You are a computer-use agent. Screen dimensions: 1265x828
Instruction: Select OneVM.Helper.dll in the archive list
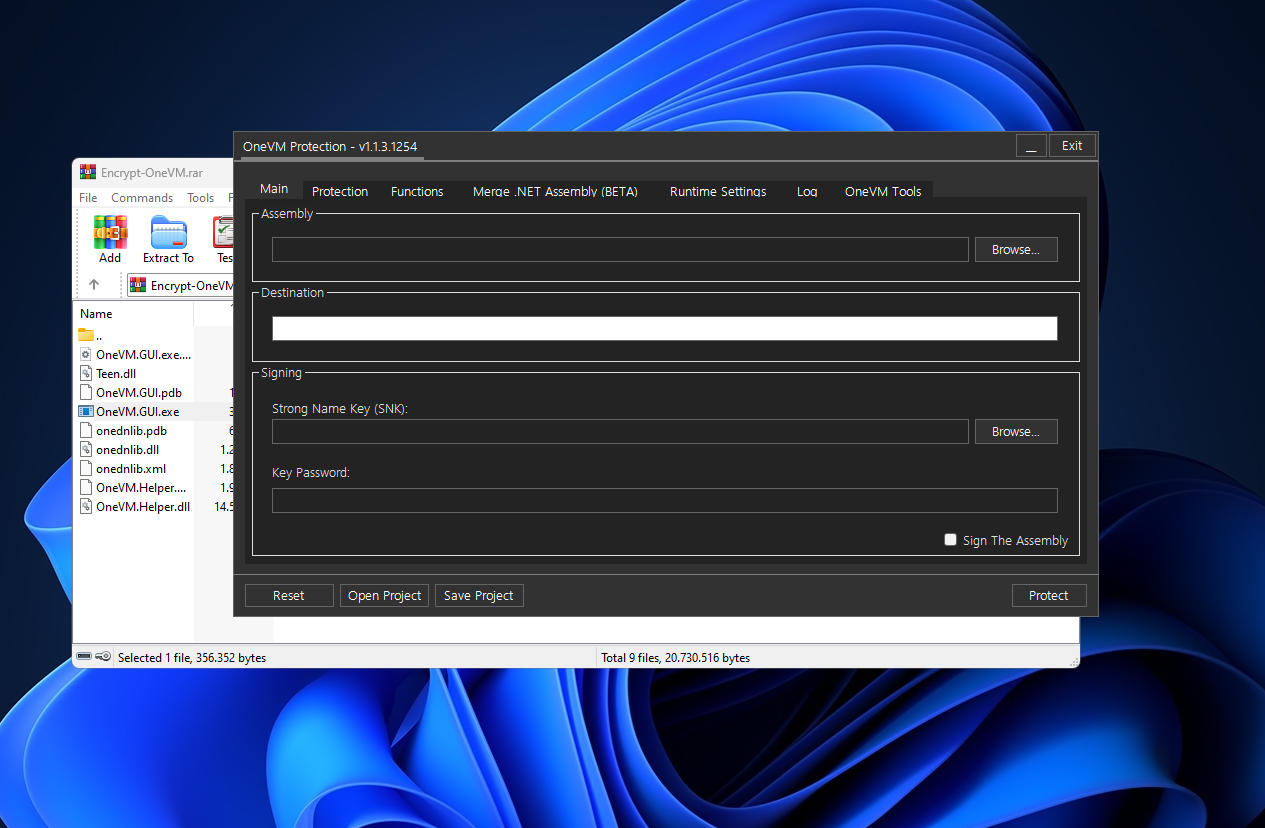click(x=135, y=506)
